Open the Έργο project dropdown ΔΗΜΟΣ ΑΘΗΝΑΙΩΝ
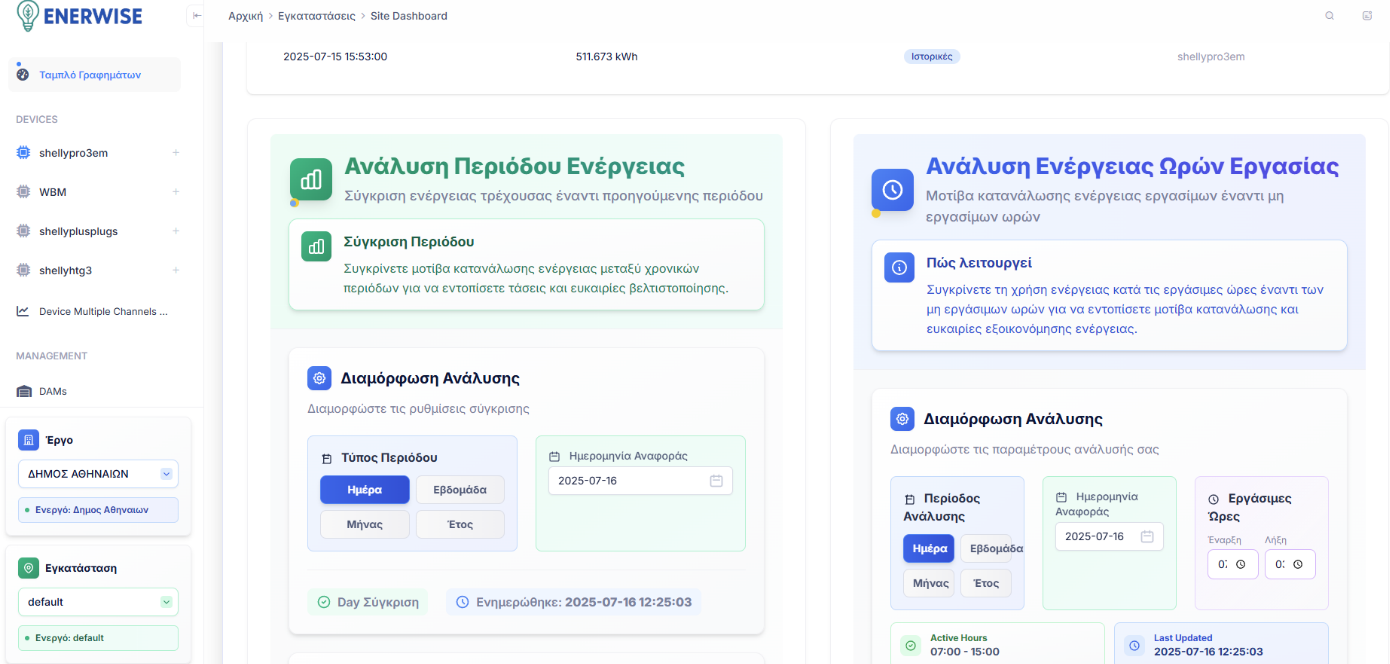 (98, 474)
